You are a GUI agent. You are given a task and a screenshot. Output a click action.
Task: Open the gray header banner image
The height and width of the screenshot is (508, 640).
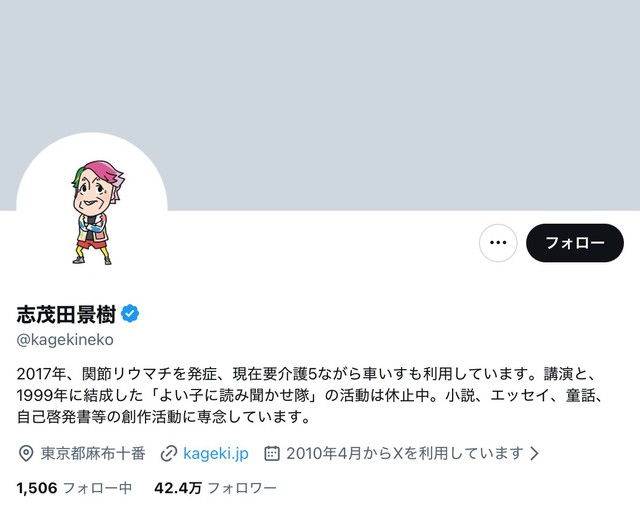click(x=320, y=105)
